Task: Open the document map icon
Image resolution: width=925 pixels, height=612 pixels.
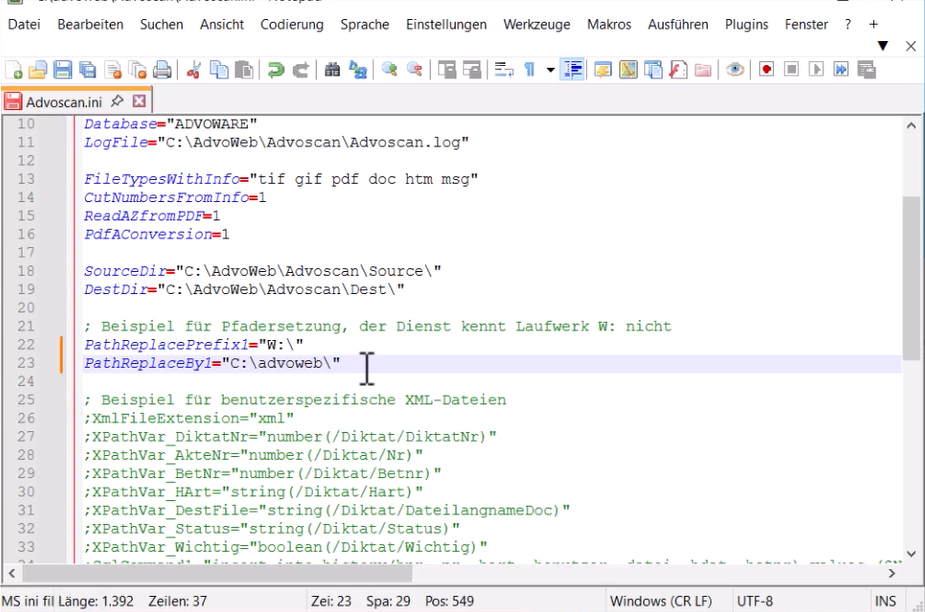Action: [628, 70]
